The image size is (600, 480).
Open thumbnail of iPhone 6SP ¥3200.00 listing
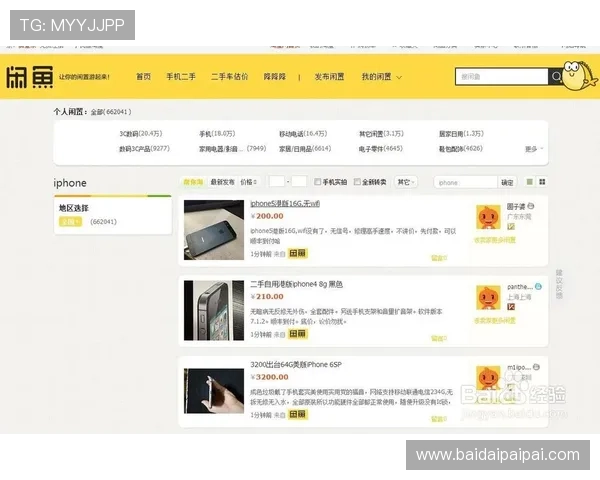pyautogui.click(x=214, y=391)
